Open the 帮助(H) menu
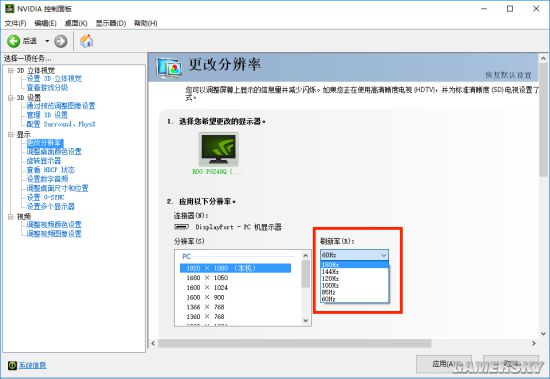550x379 pixels. 146,23
